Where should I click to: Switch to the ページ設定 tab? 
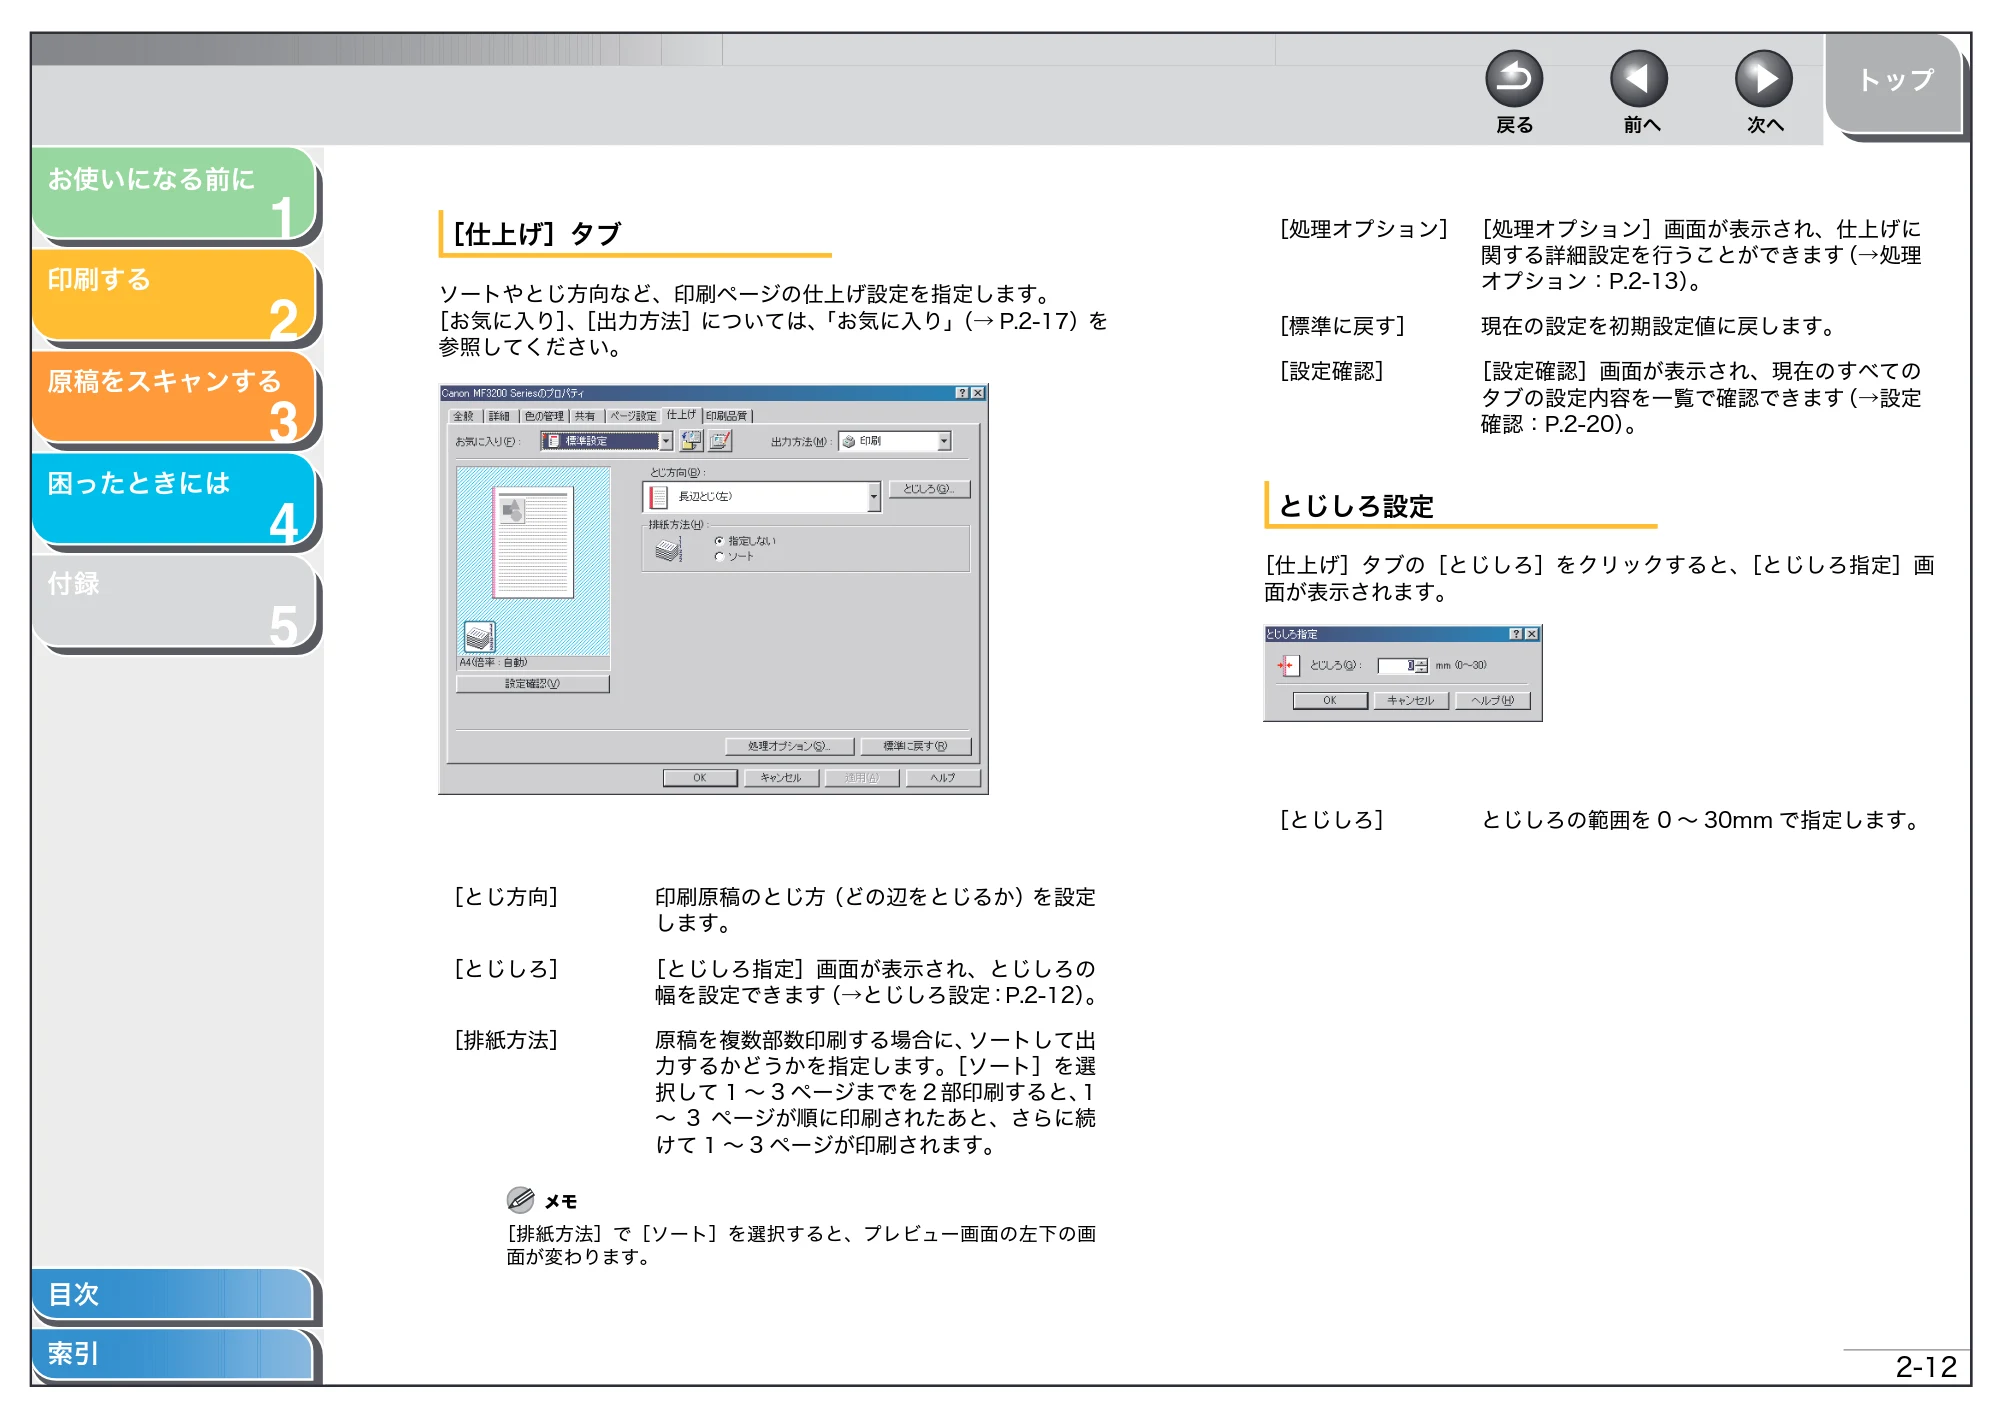[x=633, y=416]
